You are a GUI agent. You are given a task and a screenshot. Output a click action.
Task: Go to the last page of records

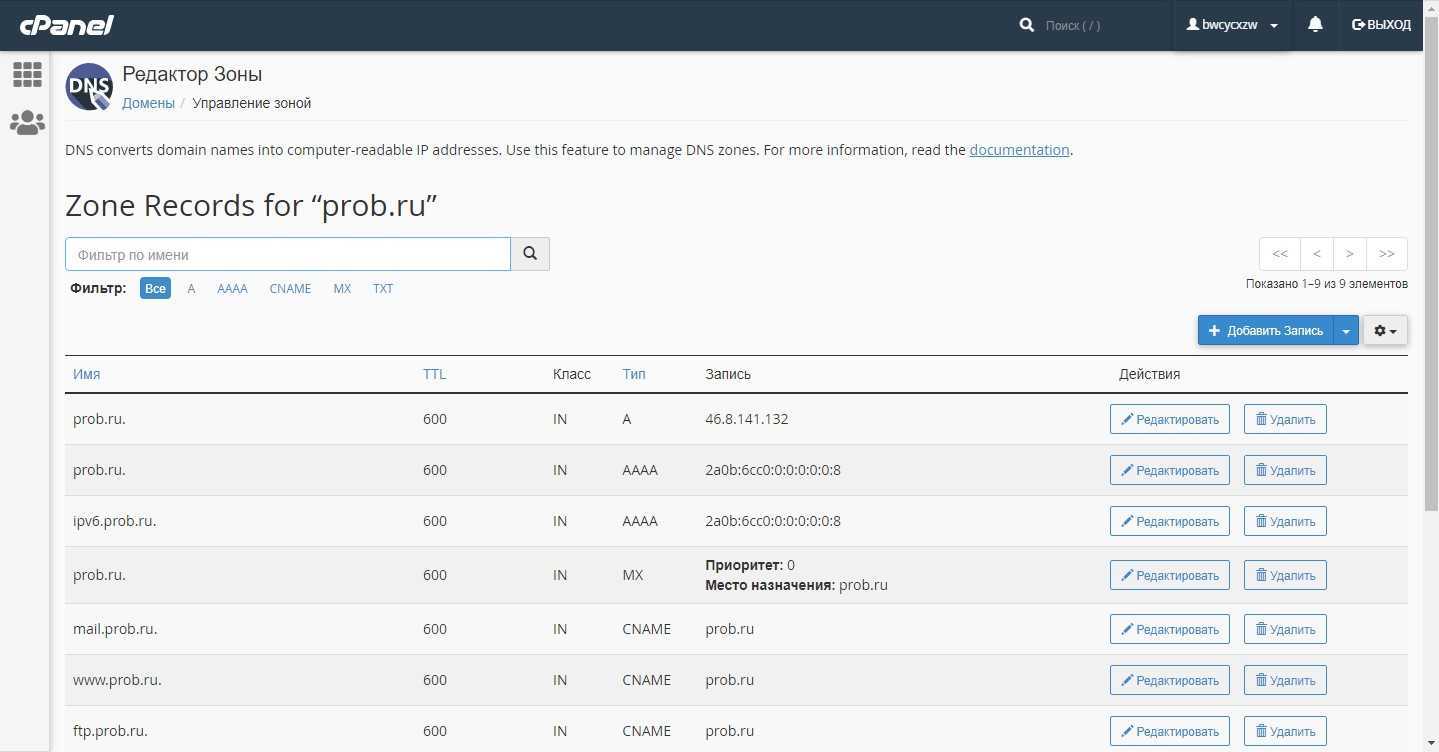1386,254
